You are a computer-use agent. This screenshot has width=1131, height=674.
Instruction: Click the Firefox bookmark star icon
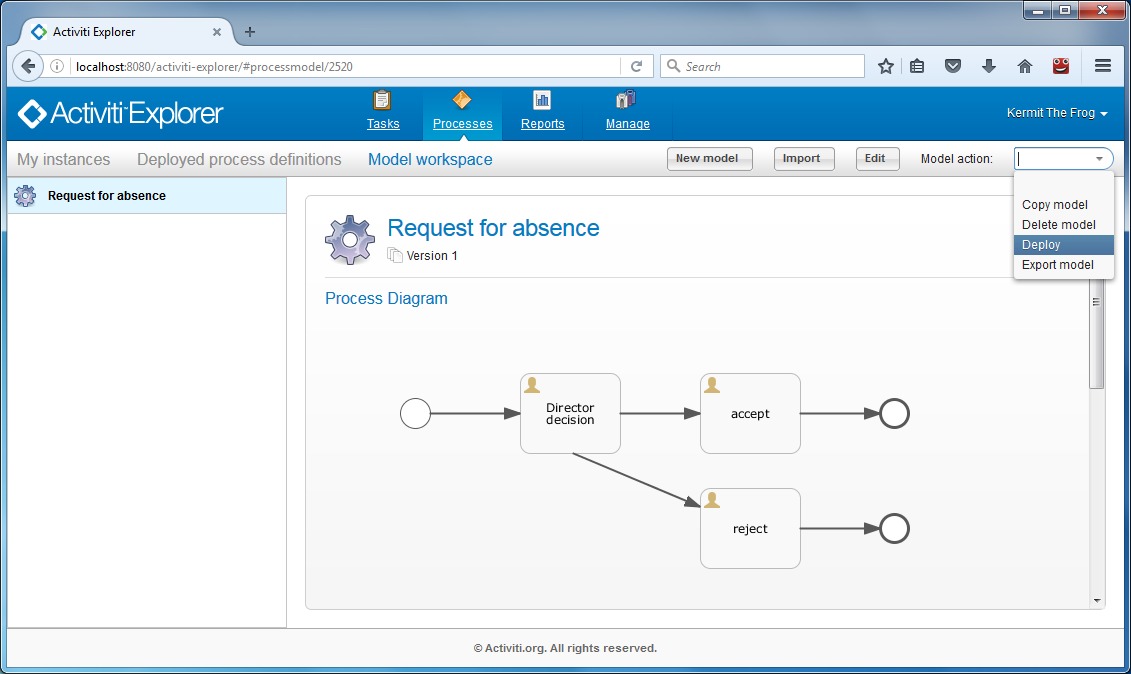click(885, 66)
